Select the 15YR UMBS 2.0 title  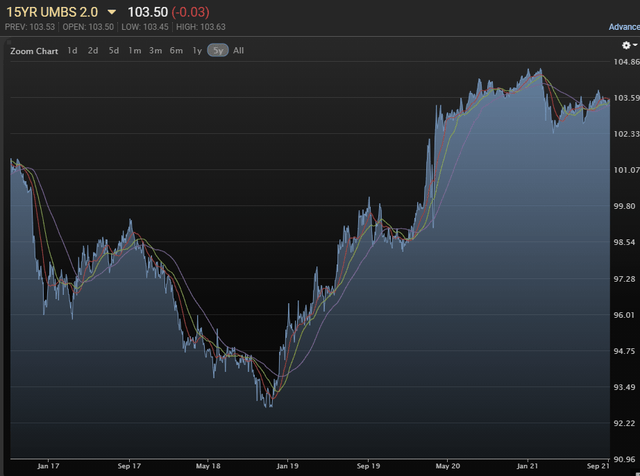point(52,12)
